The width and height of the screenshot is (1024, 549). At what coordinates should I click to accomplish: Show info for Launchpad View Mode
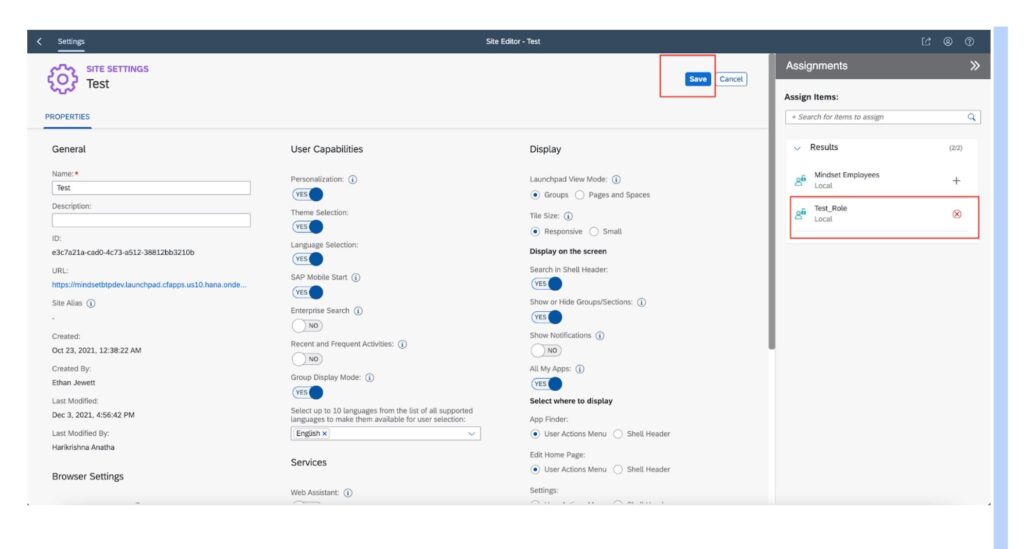click(x=616, y=180)
